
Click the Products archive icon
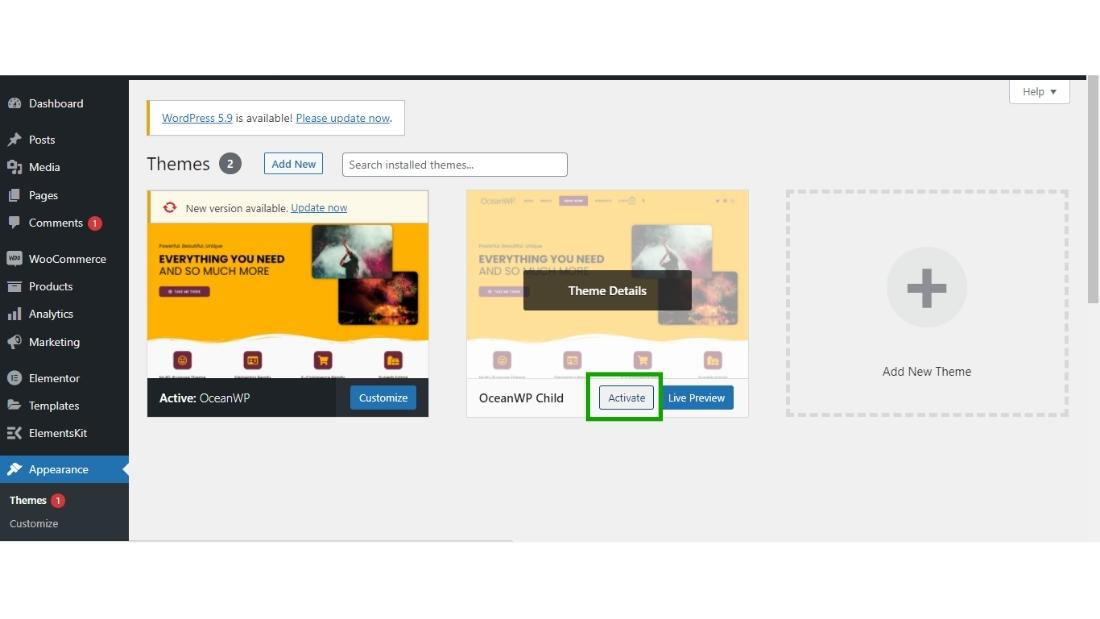pos(14,286)
